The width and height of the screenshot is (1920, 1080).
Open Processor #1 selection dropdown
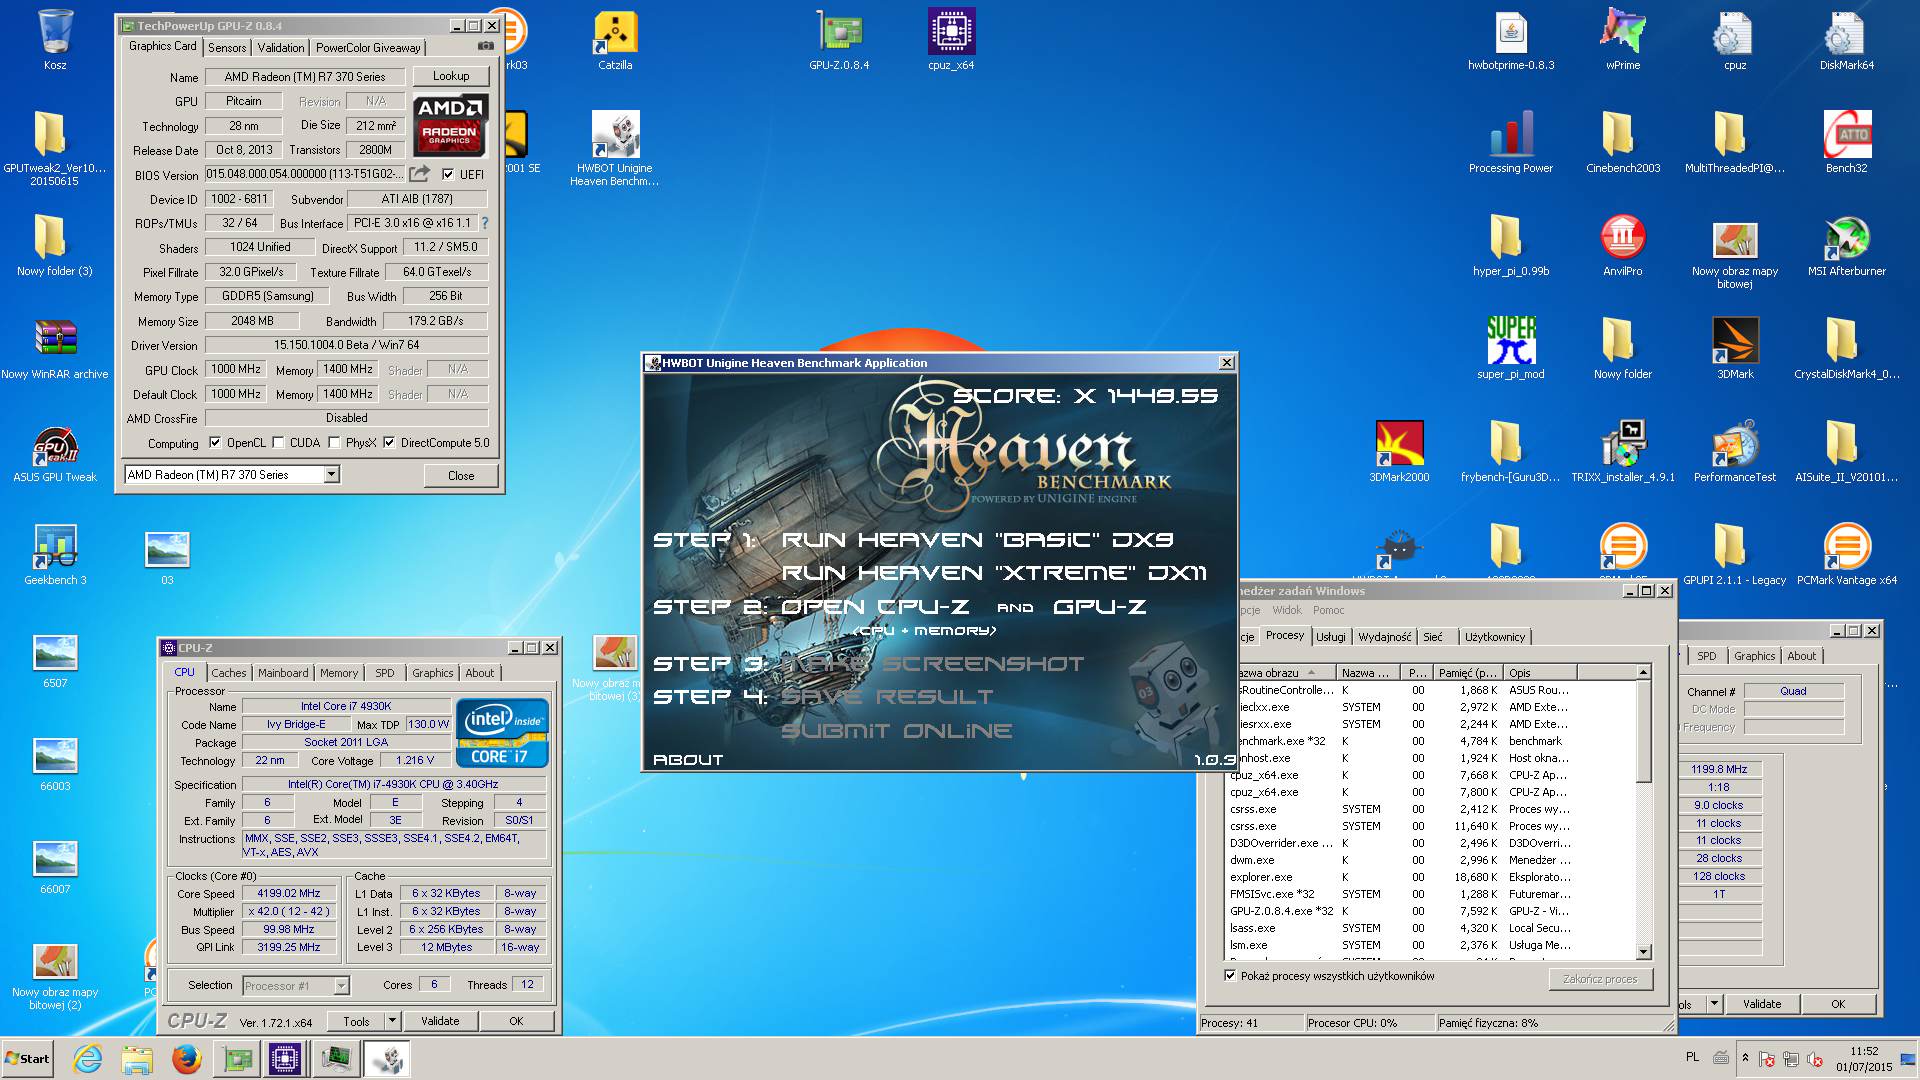pos(341,986)
